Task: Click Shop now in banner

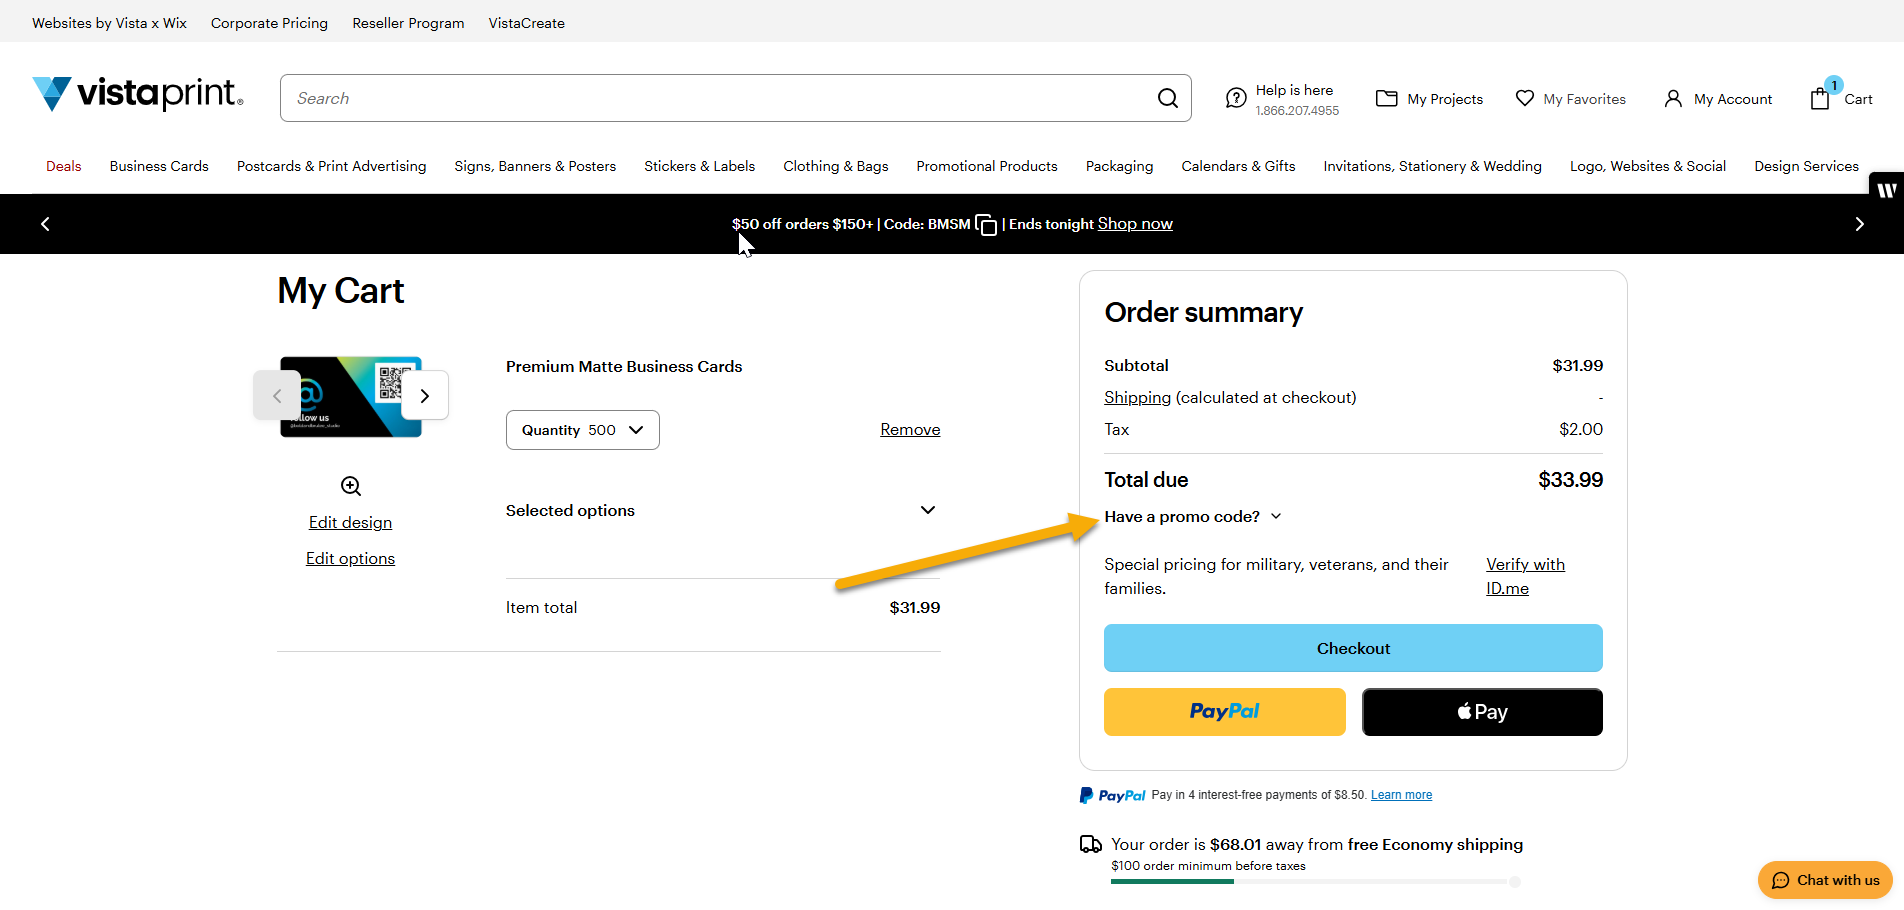Action: 1135,224
